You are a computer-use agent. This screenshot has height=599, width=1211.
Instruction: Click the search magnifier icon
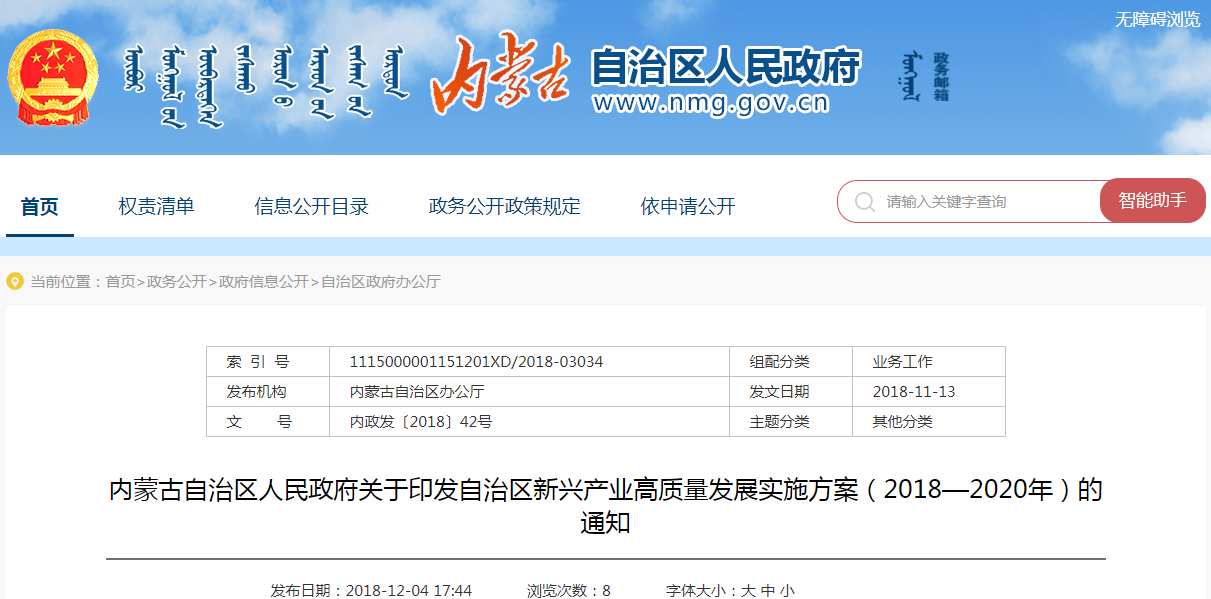(863, 201)
